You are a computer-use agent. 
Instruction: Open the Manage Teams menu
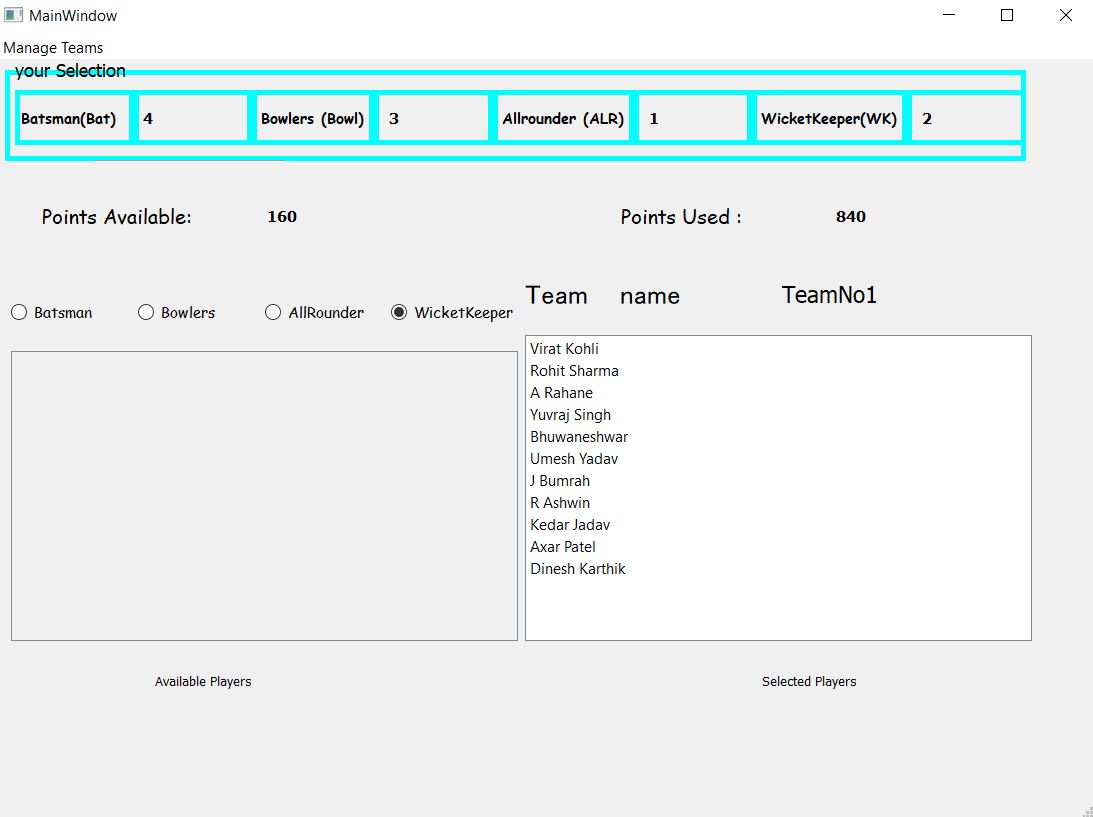tap(53, 47)
